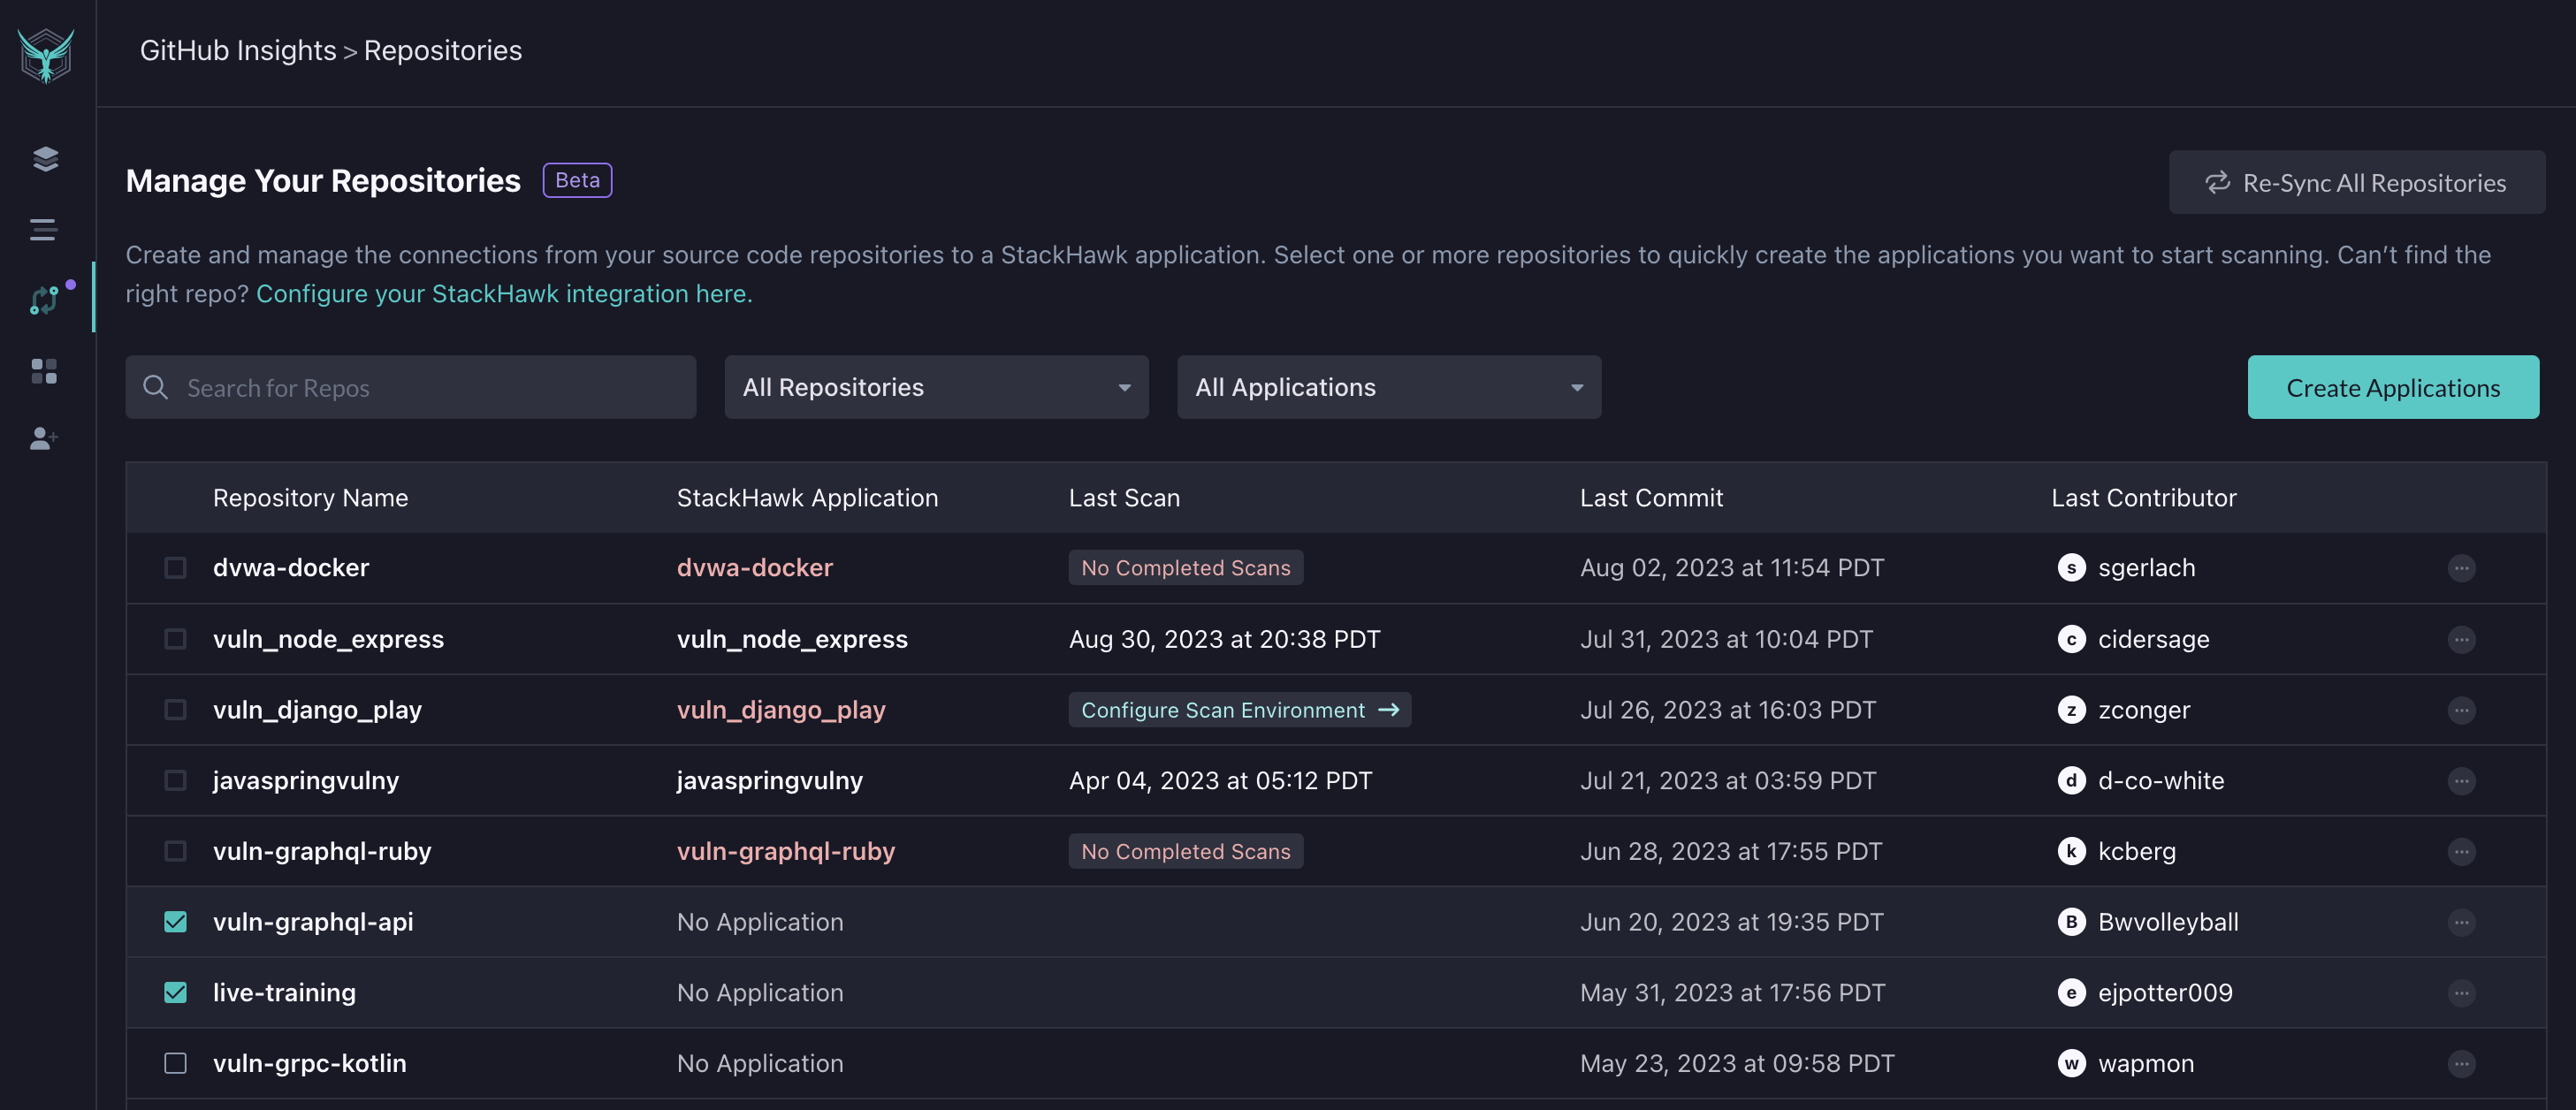The image size is (2576, 1110).
Task: Click Repositories breadcrumb
Action: point(443,50)
